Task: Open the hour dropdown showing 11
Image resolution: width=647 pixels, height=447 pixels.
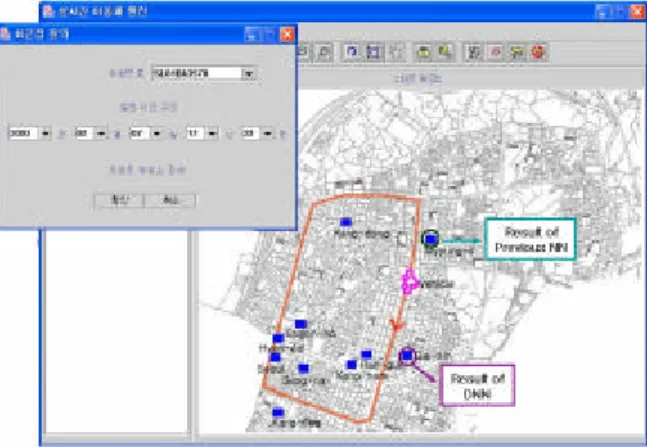Action: coord(202,133)
